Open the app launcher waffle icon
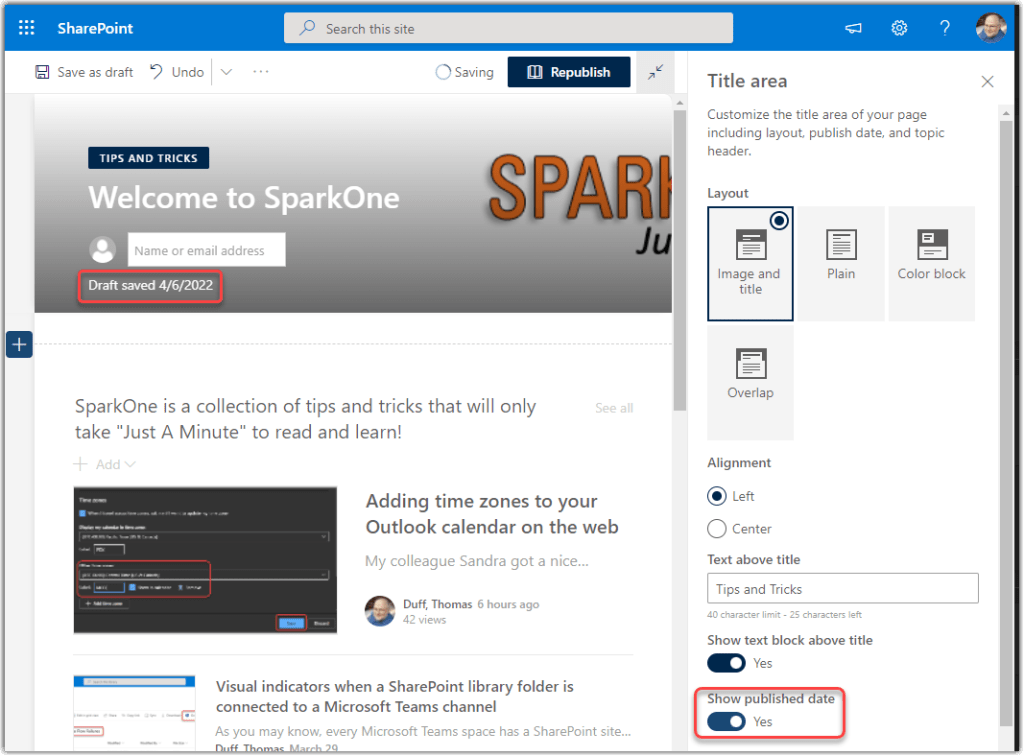The image size is (1024, 756). click(x=27, y=28)
